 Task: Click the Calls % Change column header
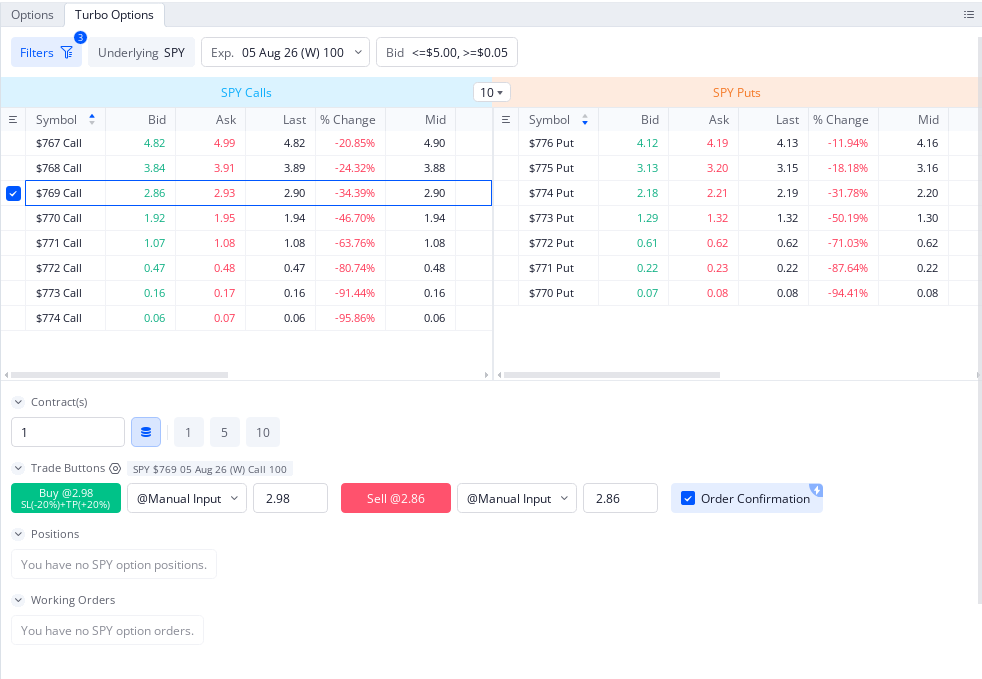pyautogui.click(x=350, y=120)
